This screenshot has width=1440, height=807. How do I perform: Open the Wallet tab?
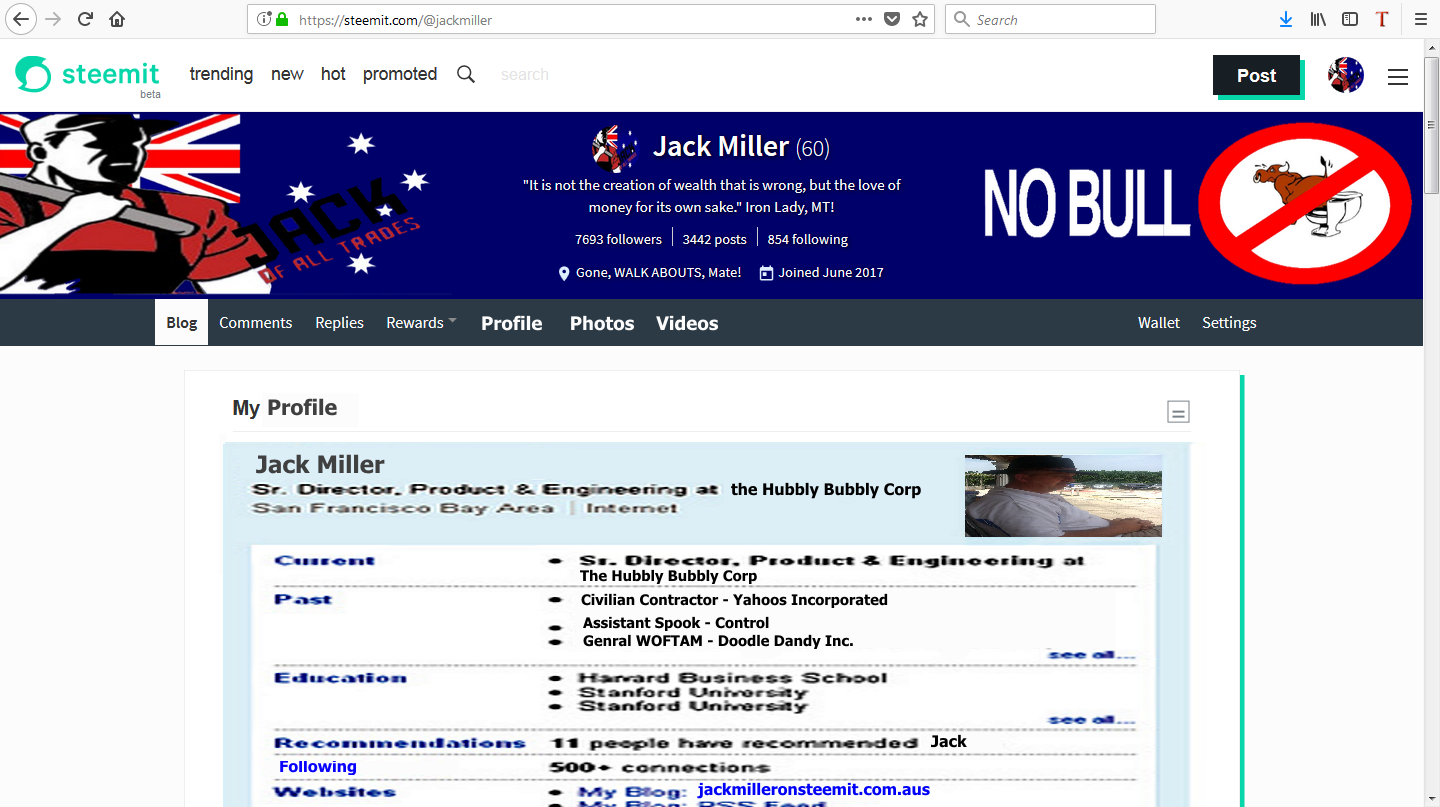click(1159, 322)
